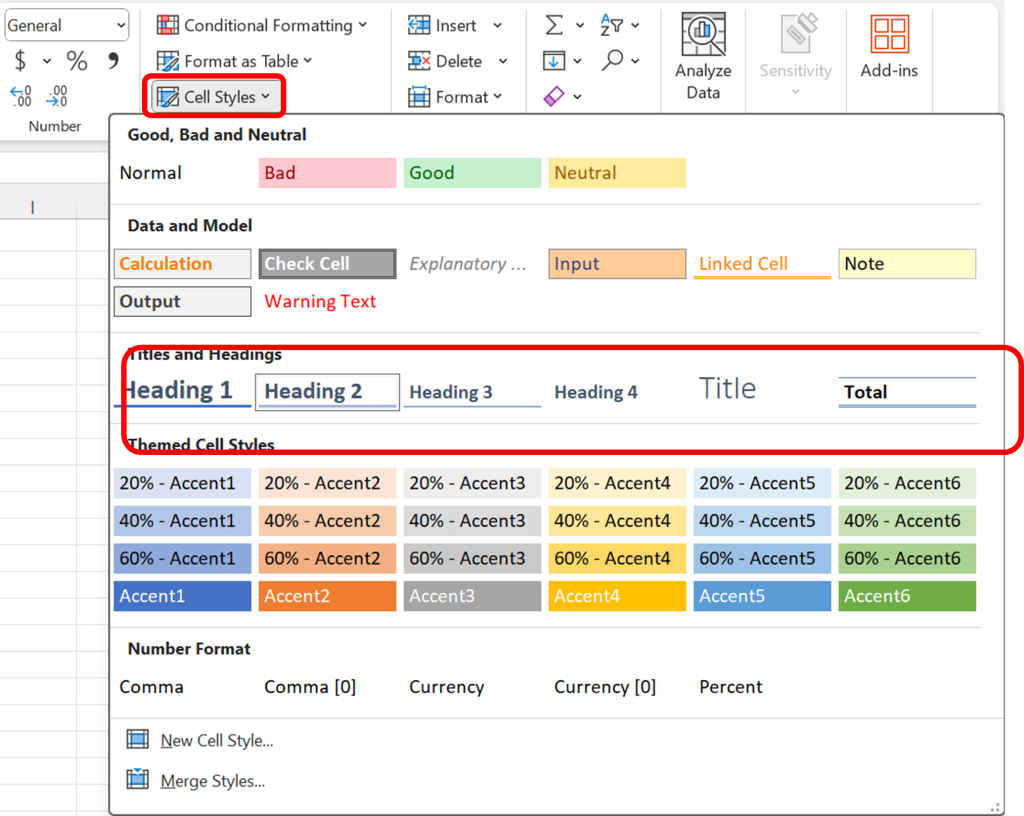Select Merge Styles menu entry
1024x816 pixels.
[213, 781]
